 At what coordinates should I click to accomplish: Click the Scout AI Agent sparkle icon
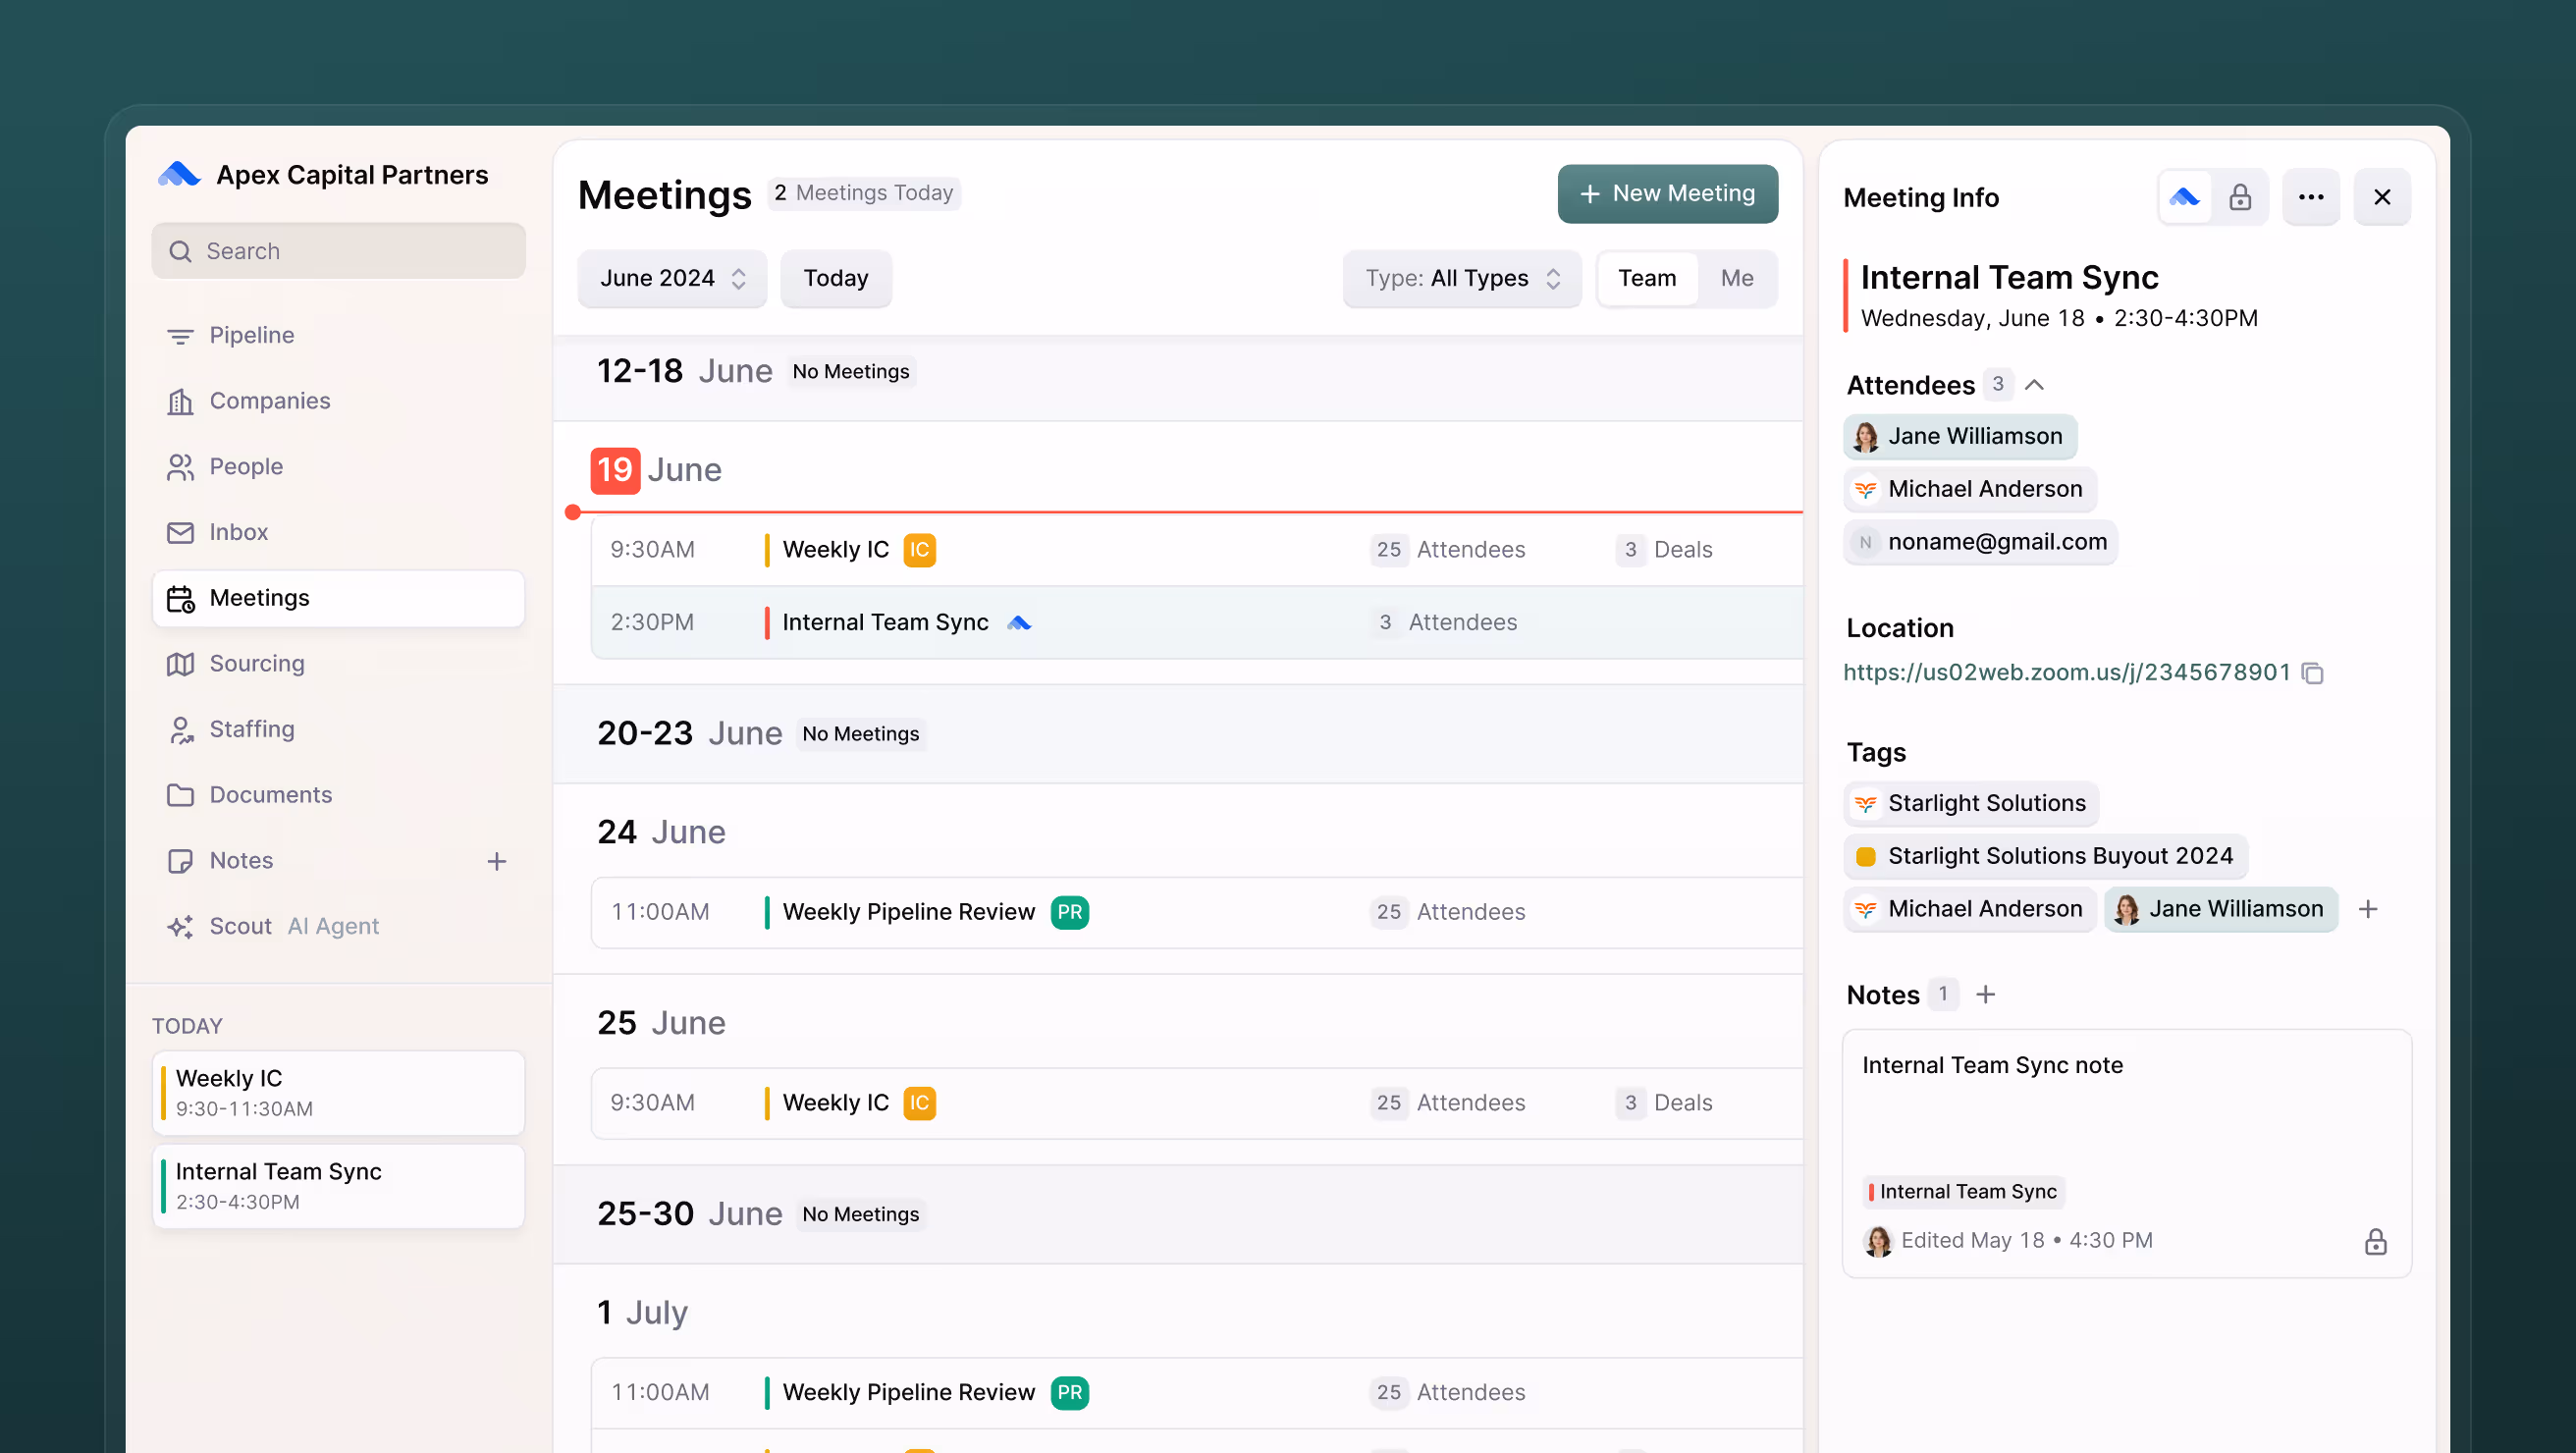pos(180,927)
